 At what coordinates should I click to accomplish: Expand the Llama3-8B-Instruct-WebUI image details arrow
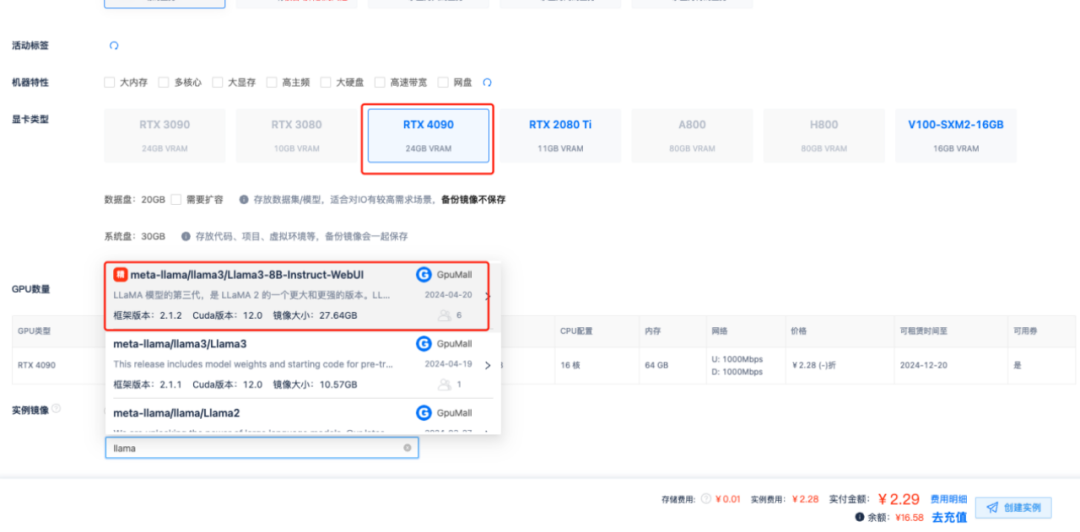[488, 296]
